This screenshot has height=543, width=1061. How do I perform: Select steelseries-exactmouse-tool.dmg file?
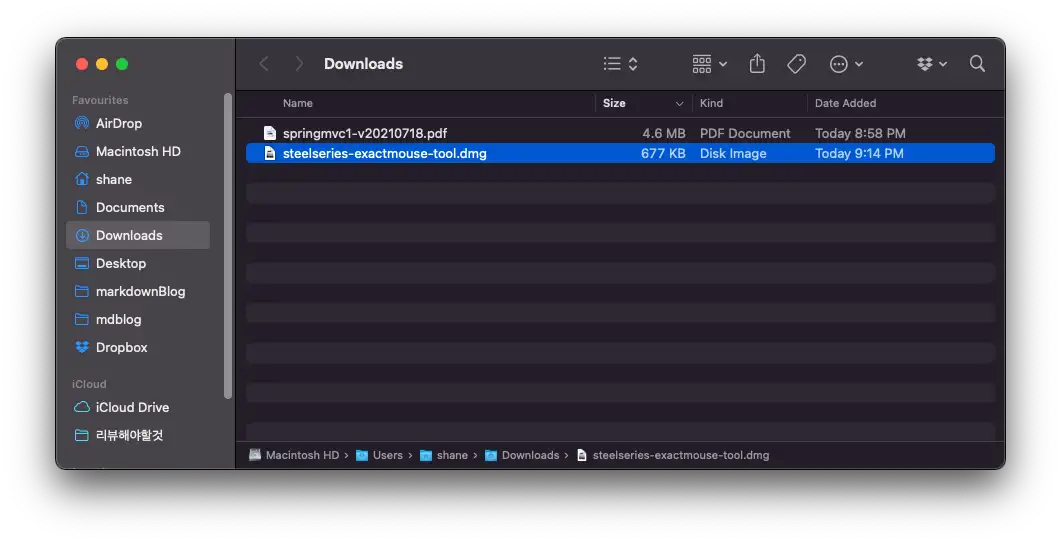point(620,153)
